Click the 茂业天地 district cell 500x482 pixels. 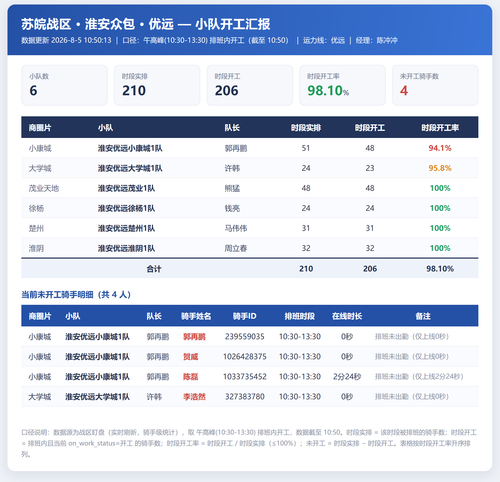[44, 188]
